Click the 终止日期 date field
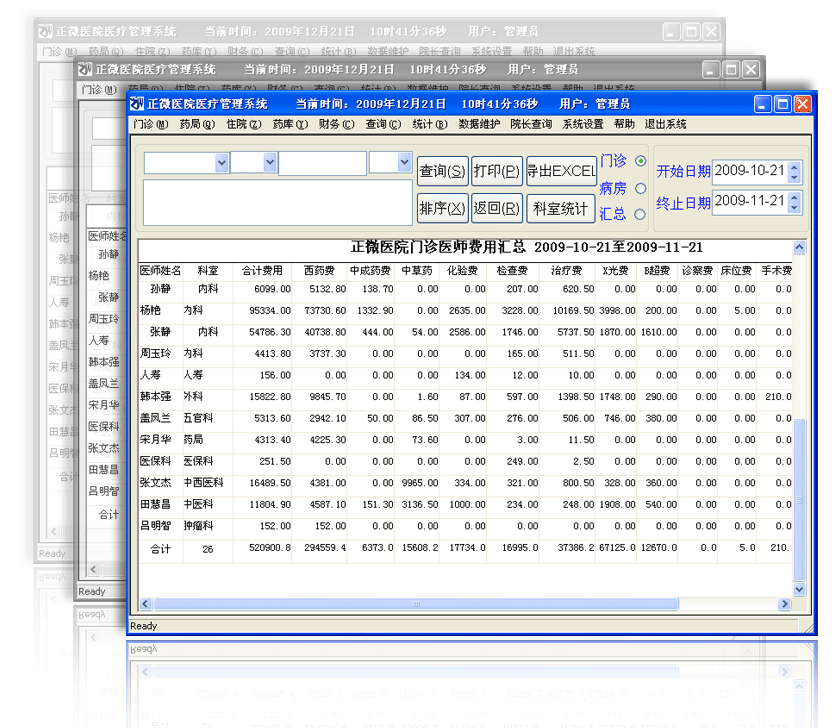This screenshot has width=839, height=728. [750, 202]
